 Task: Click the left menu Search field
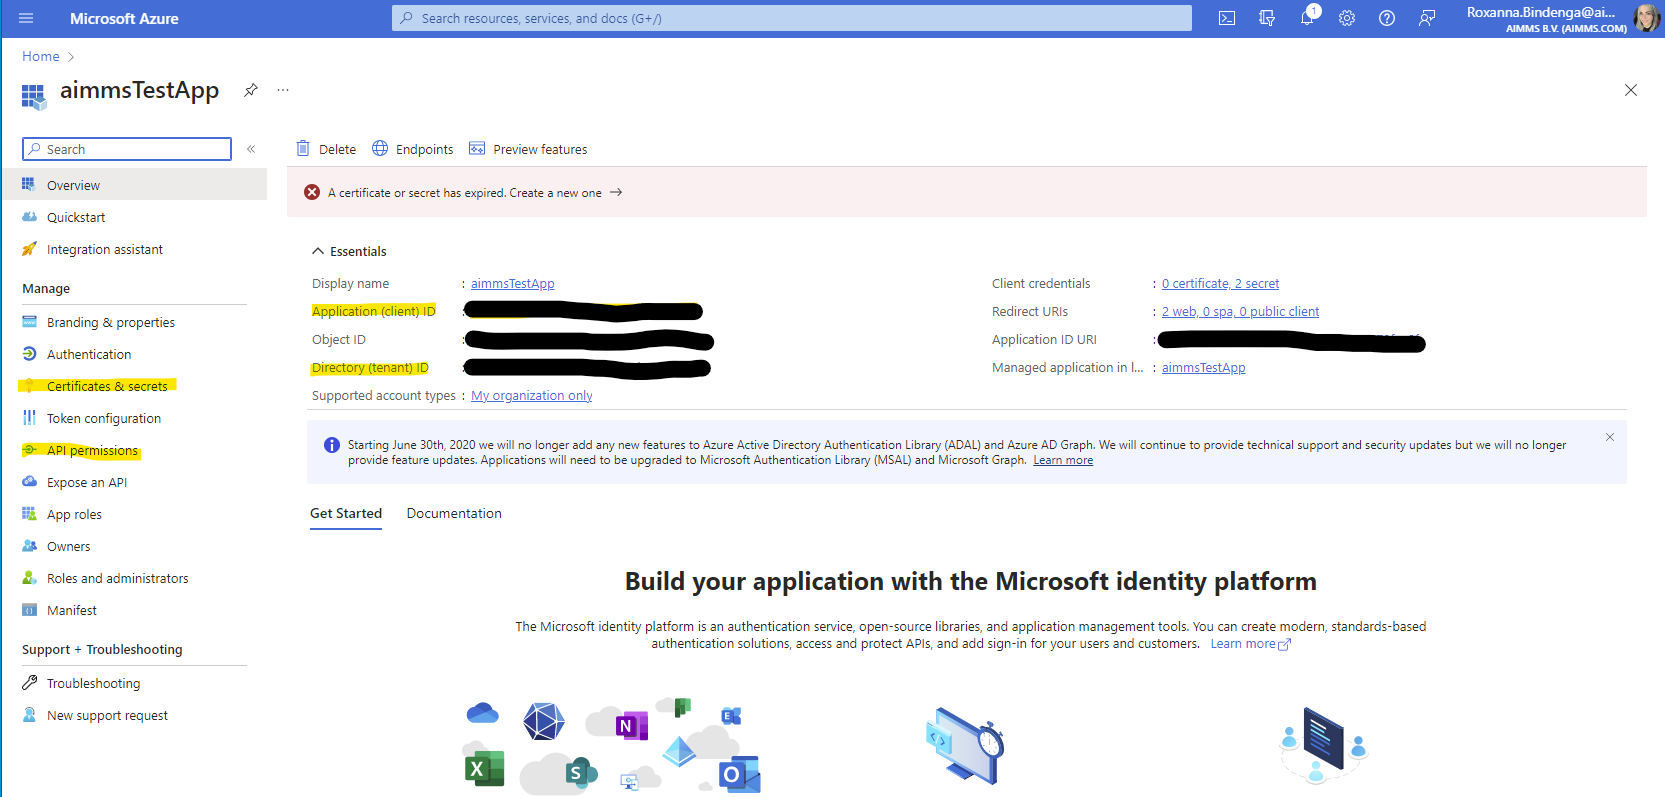click(x=127, y=149)
